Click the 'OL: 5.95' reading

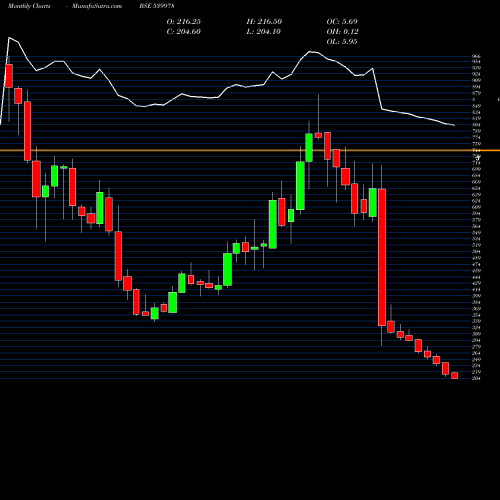[342, 42]
